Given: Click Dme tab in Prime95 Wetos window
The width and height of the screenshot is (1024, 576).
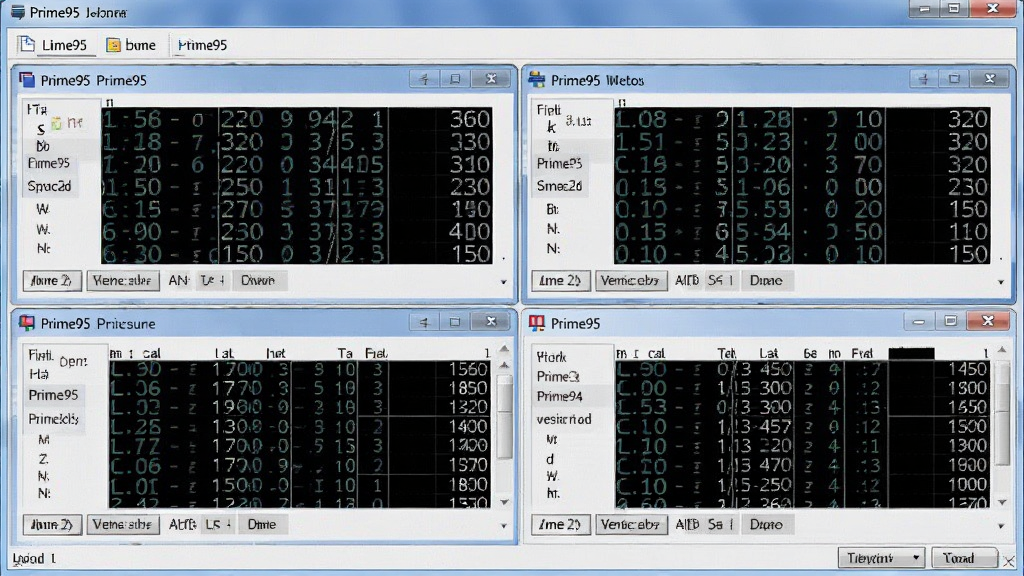Looking at the screenshot, I should [x=766, y=281].
